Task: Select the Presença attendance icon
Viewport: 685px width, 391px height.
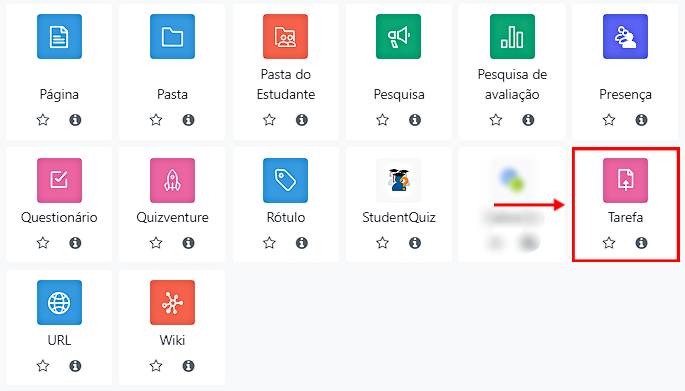Action: [625, 36]
